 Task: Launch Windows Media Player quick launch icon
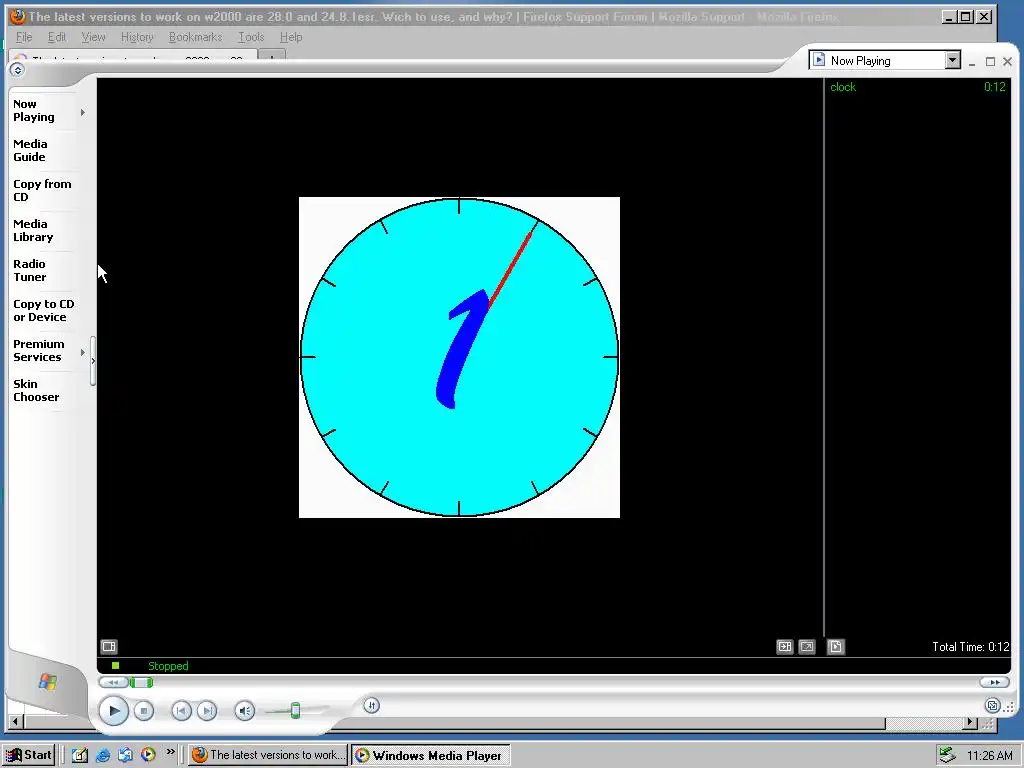148,755
